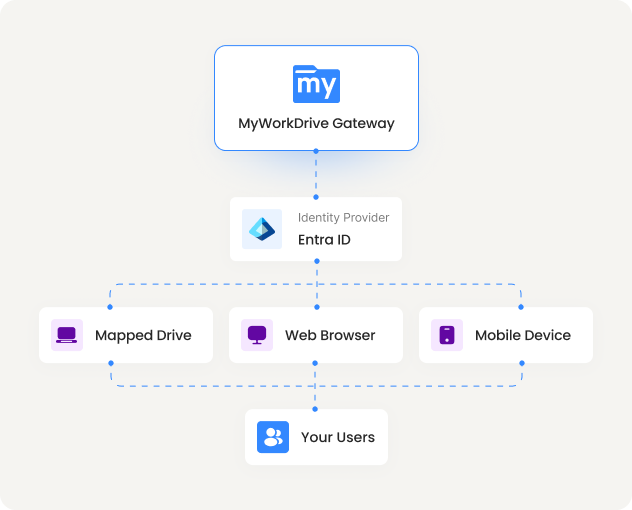Click the Your Users people icon
This screenshot has height=510, width=632.
pyautogui.click(x=273, y=437)
